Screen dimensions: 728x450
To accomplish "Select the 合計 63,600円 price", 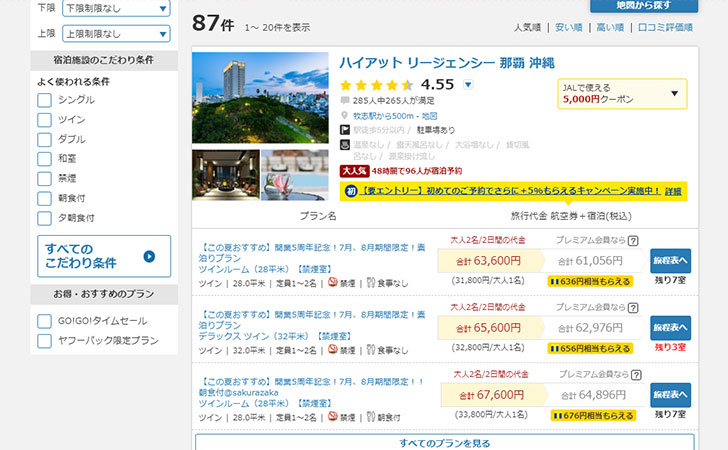I will 488,261.
